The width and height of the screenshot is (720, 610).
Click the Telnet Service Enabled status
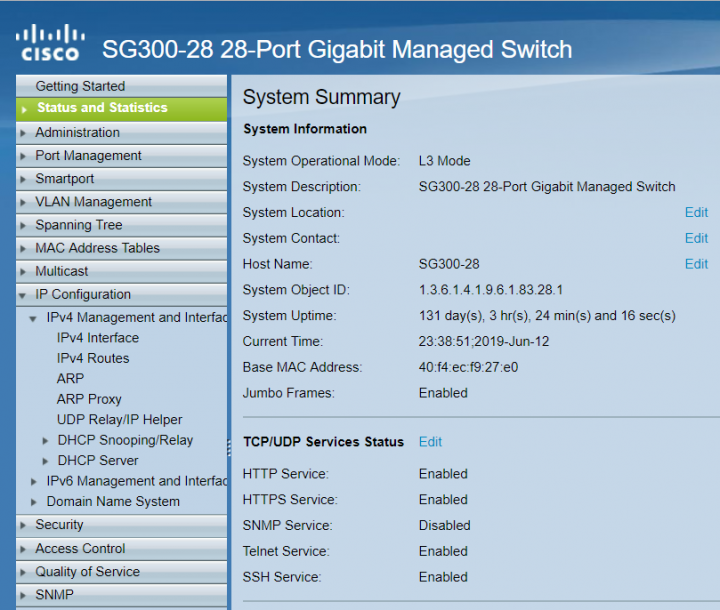click(x=443, y=551)
